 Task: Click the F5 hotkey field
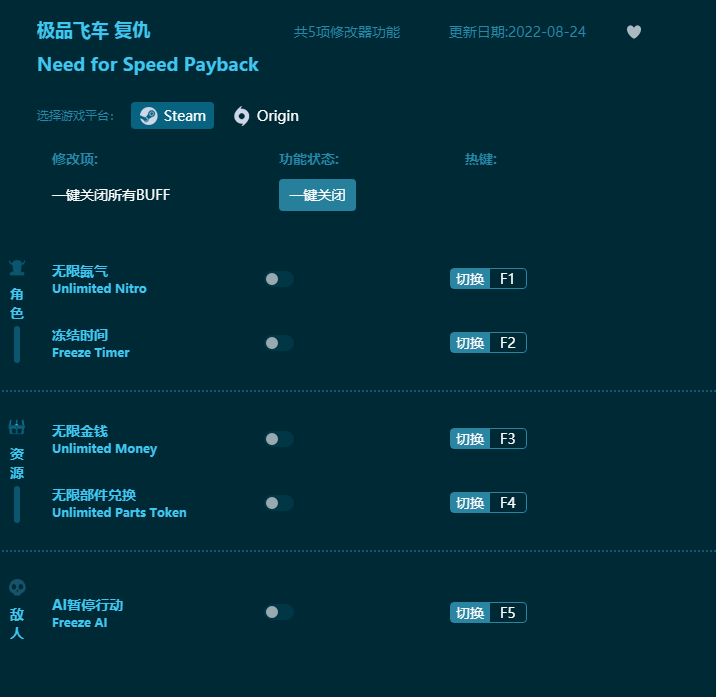[x=508, y=613]
